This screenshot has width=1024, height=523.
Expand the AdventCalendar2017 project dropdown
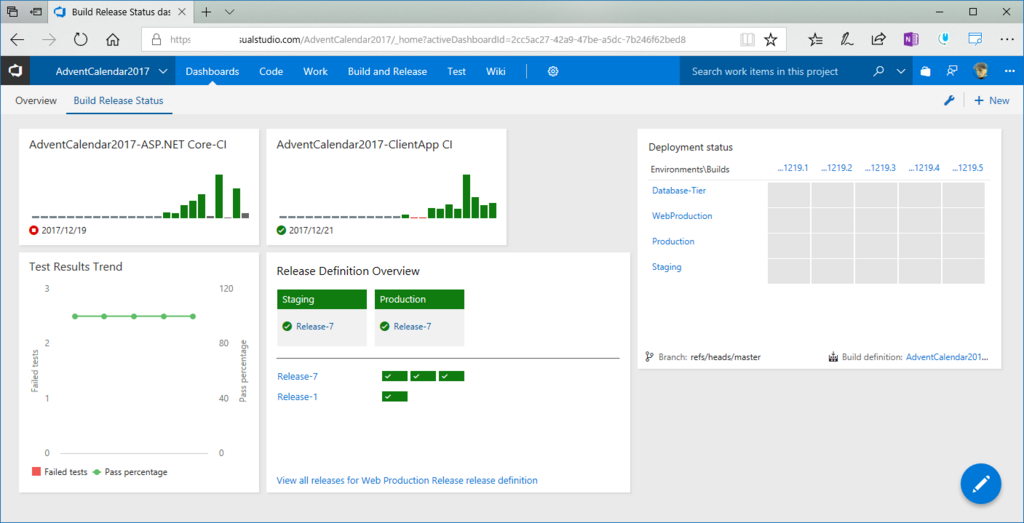(163, 72)
